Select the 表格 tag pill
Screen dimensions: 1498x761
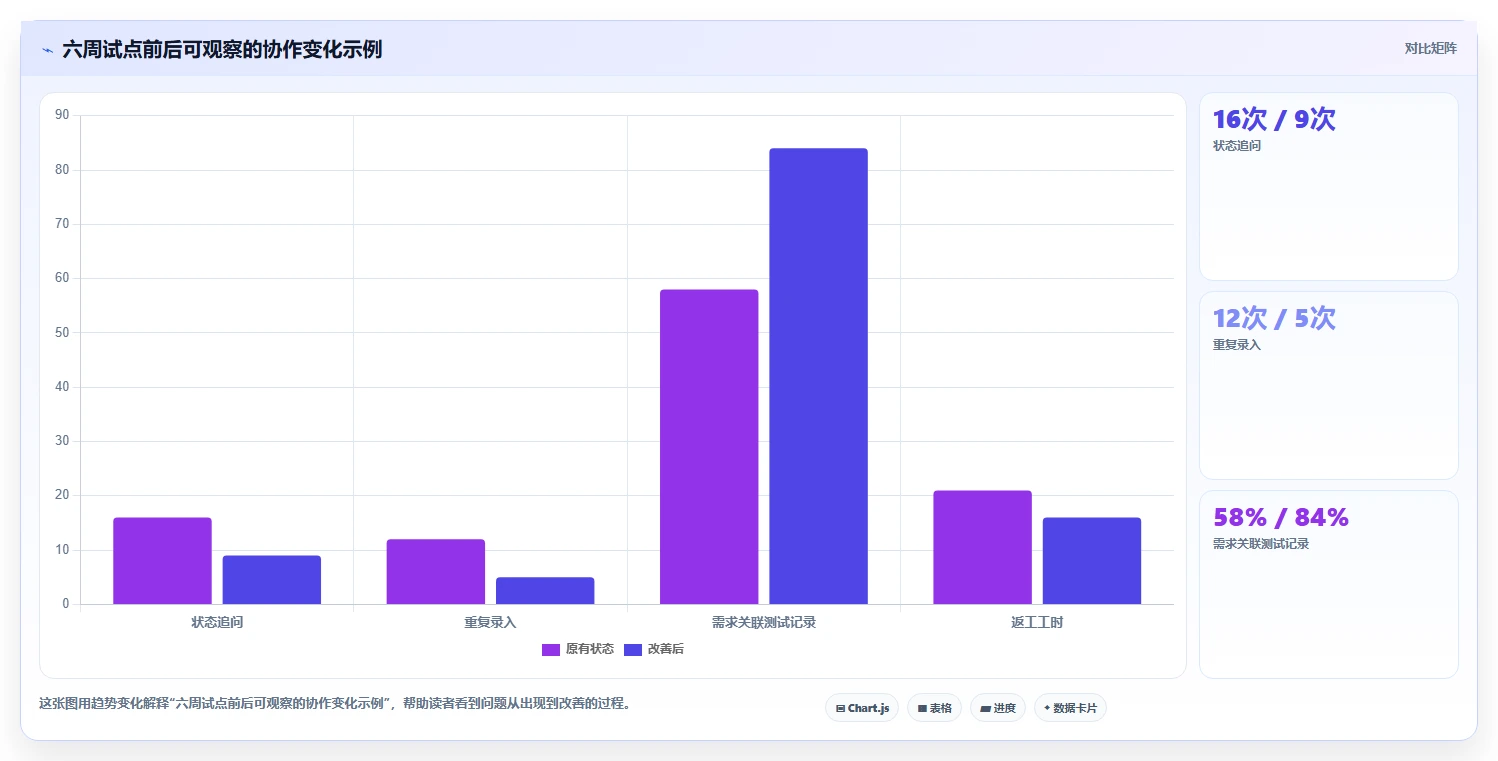point(934,708)
